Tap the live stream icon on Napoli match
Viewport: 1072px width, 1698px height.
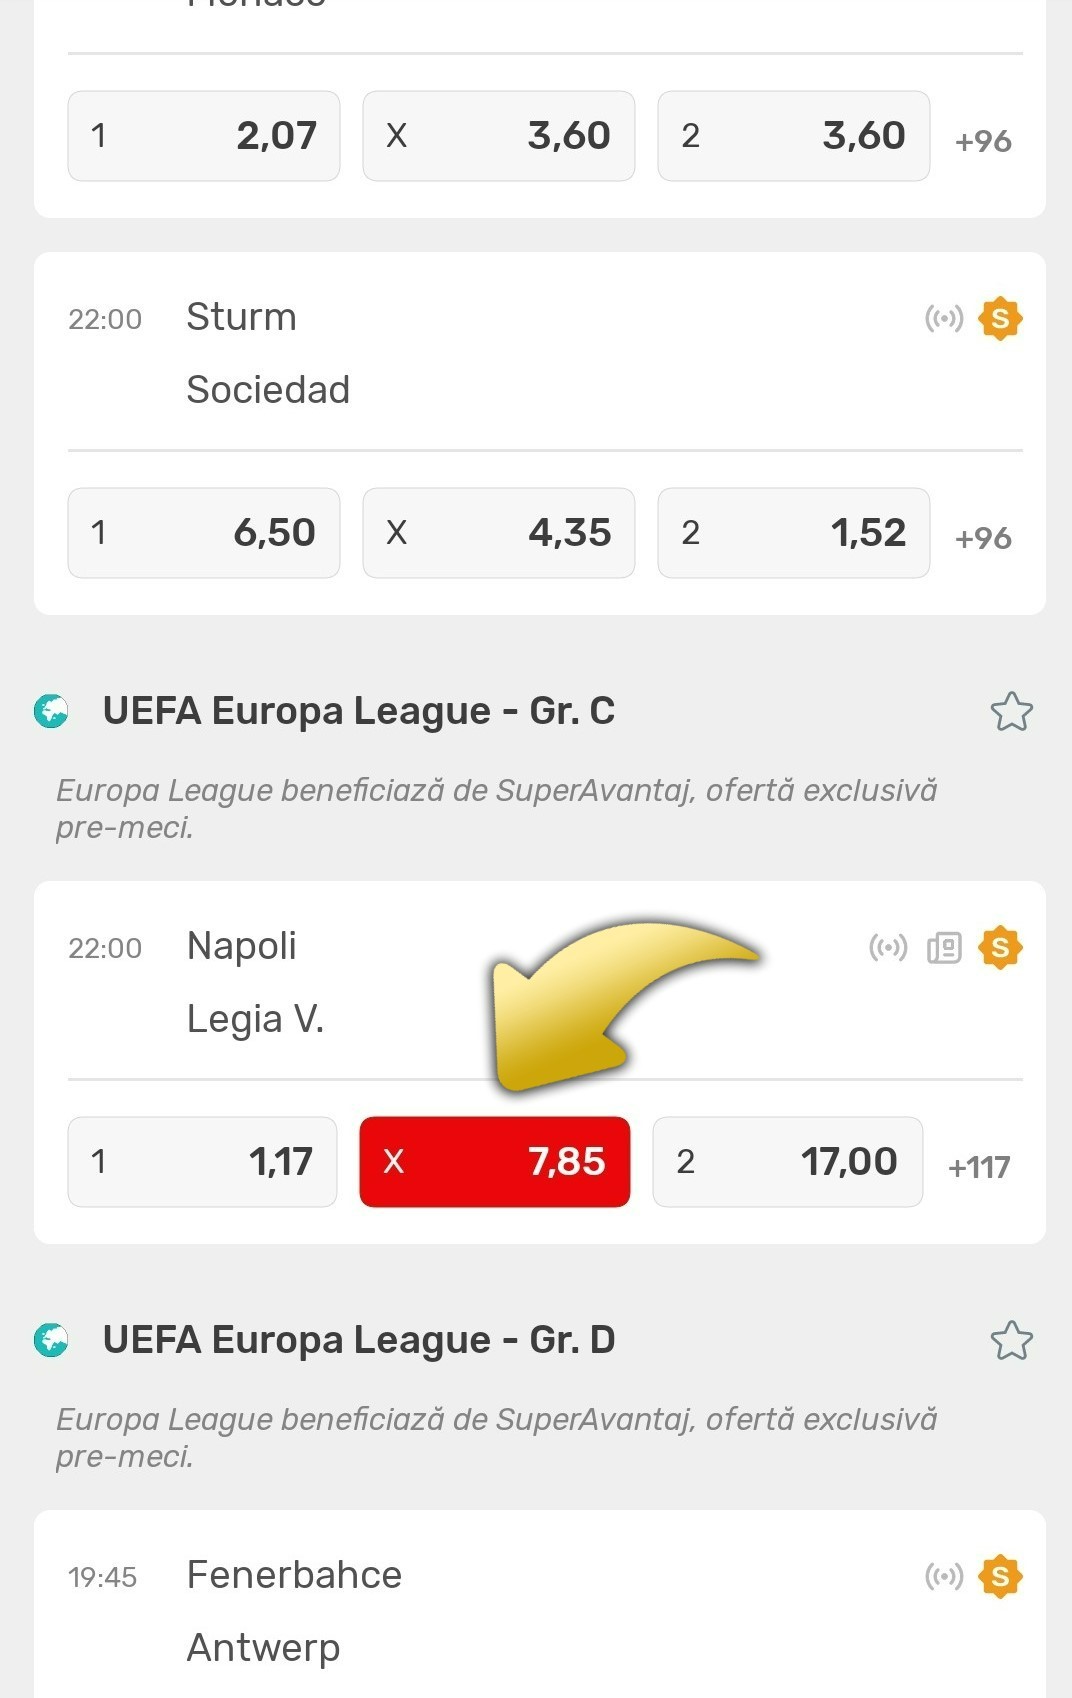point(888,947)
